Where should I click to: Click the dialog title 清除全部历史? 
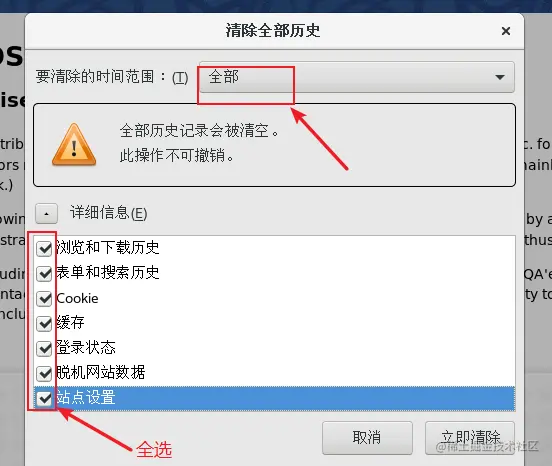[x=273, y=31]
